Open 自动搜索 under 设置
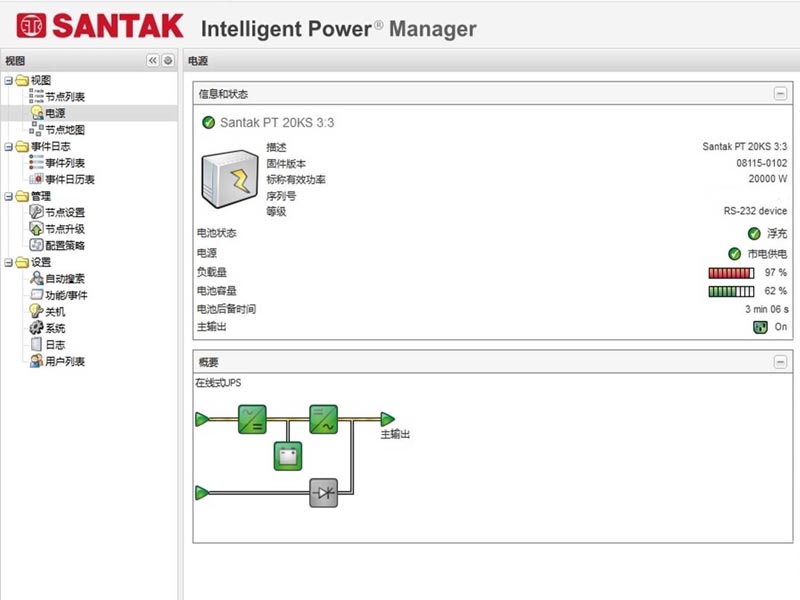The height and width of the screenshot is (600, 800). (65, 279)
